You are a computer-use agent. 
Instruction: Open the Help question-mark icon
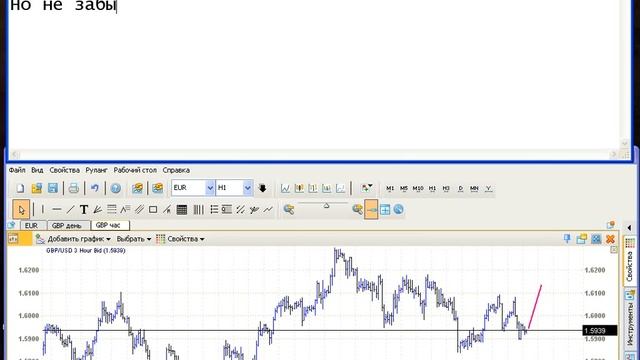116,188
